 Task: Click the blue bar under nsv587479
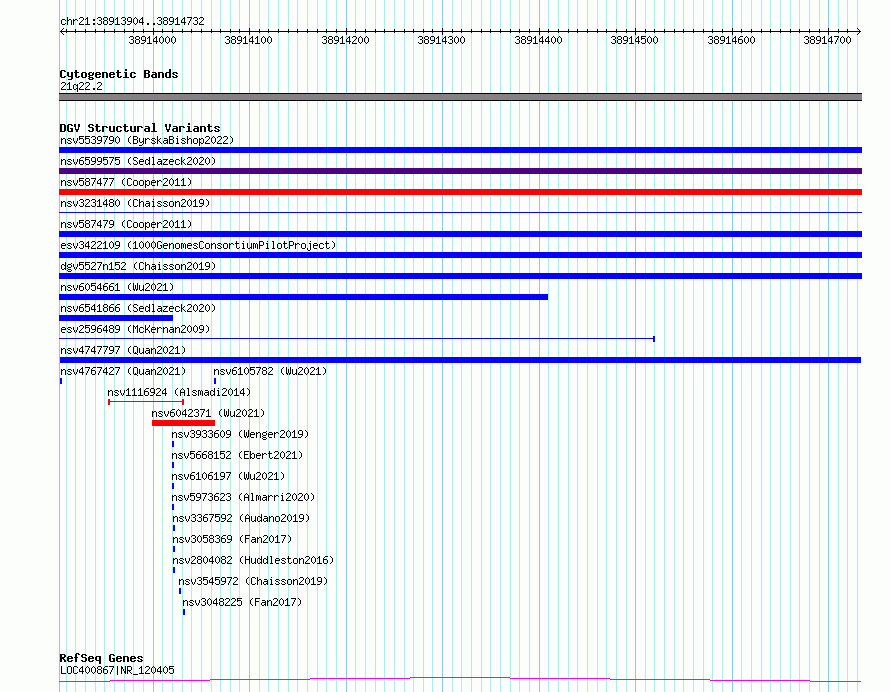[460, 234]
